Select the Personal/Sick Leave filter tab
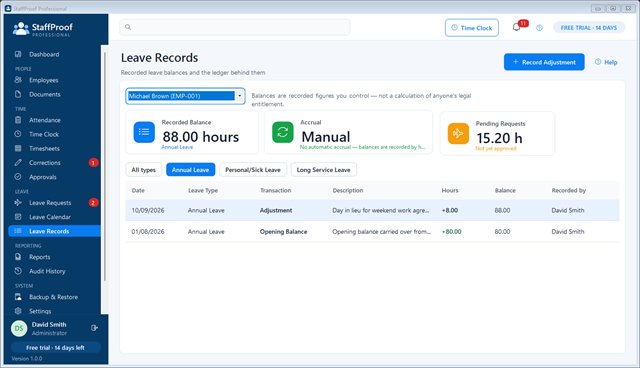 click(x=253, y=170)
